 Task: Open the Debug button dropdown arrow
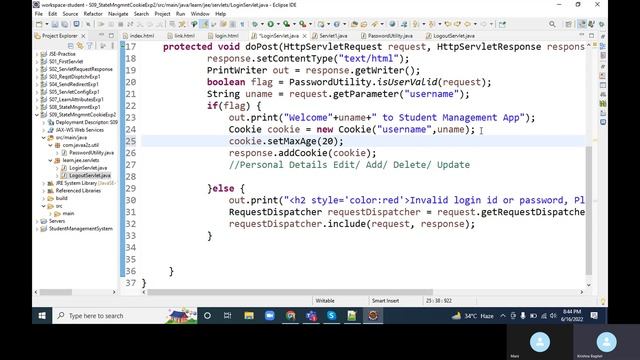(262, 24)
